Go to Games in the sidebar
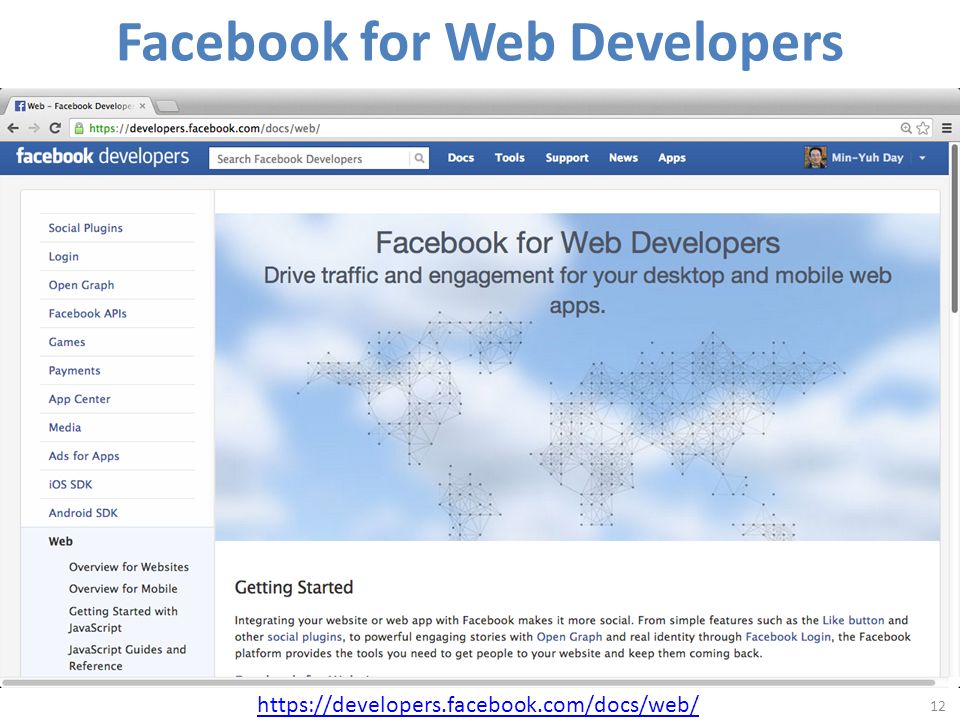The image size is (960, 720). (x=67, y=342)
